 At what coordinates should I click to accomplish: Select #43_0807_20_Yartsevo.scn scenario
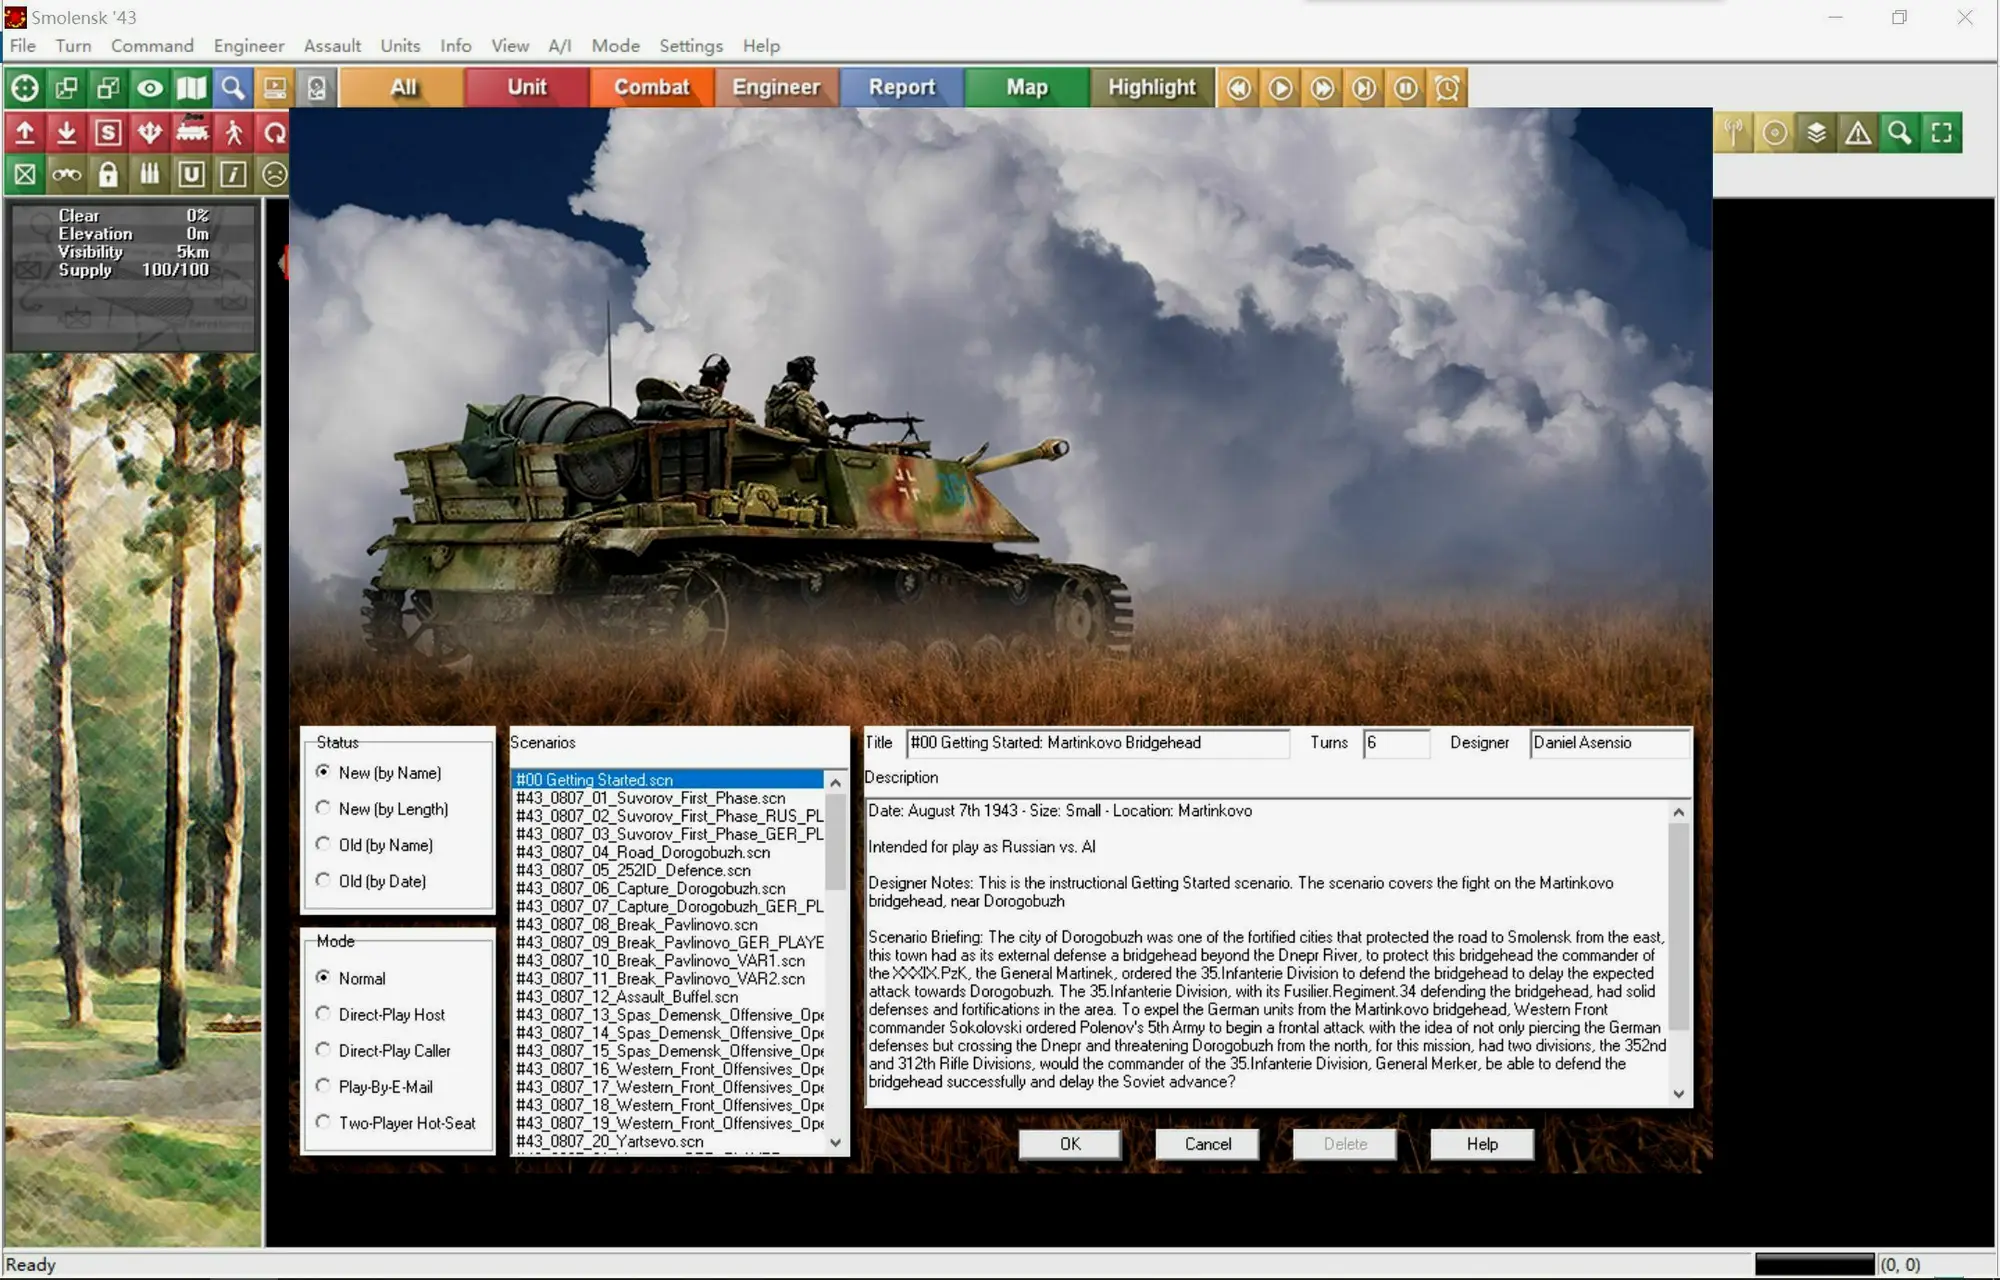tap(669, 1141)
